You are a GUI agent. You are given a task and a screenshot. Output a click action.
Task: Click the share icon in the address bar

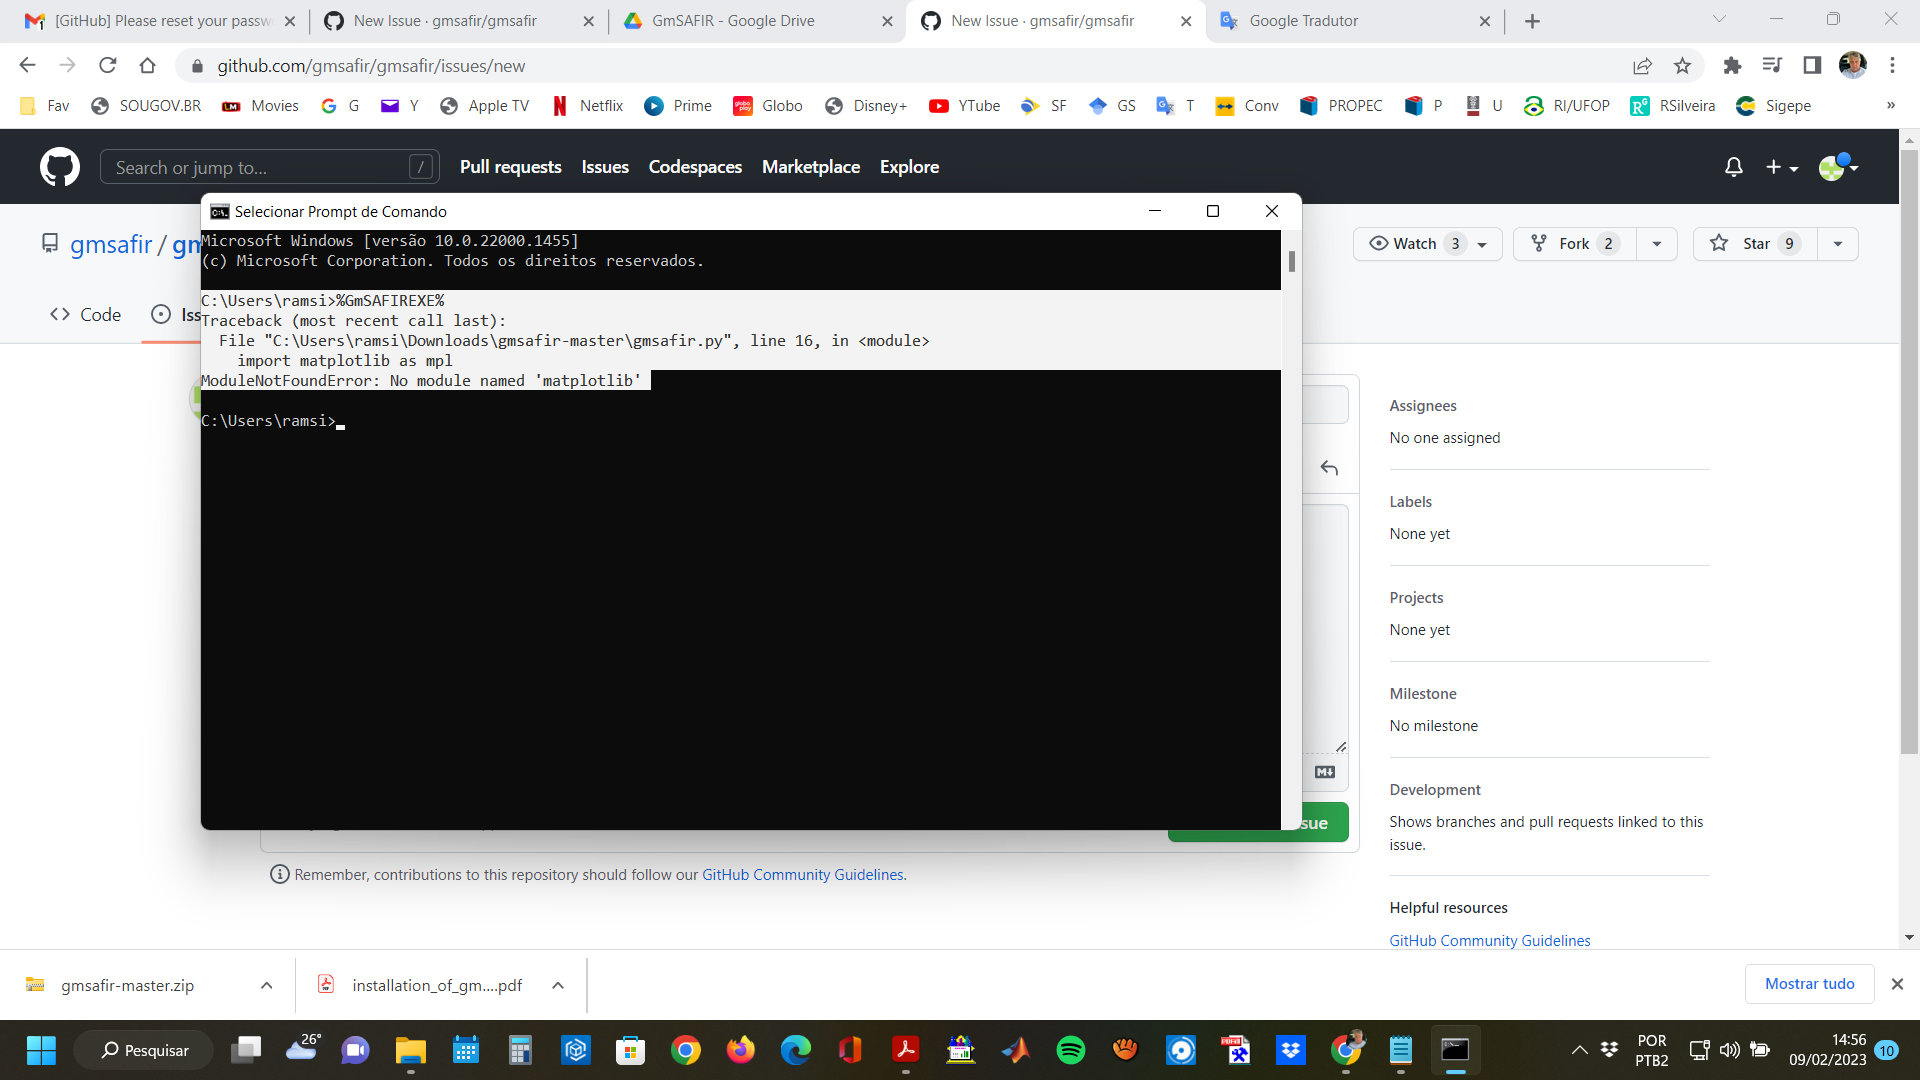tap(1643, 66)
